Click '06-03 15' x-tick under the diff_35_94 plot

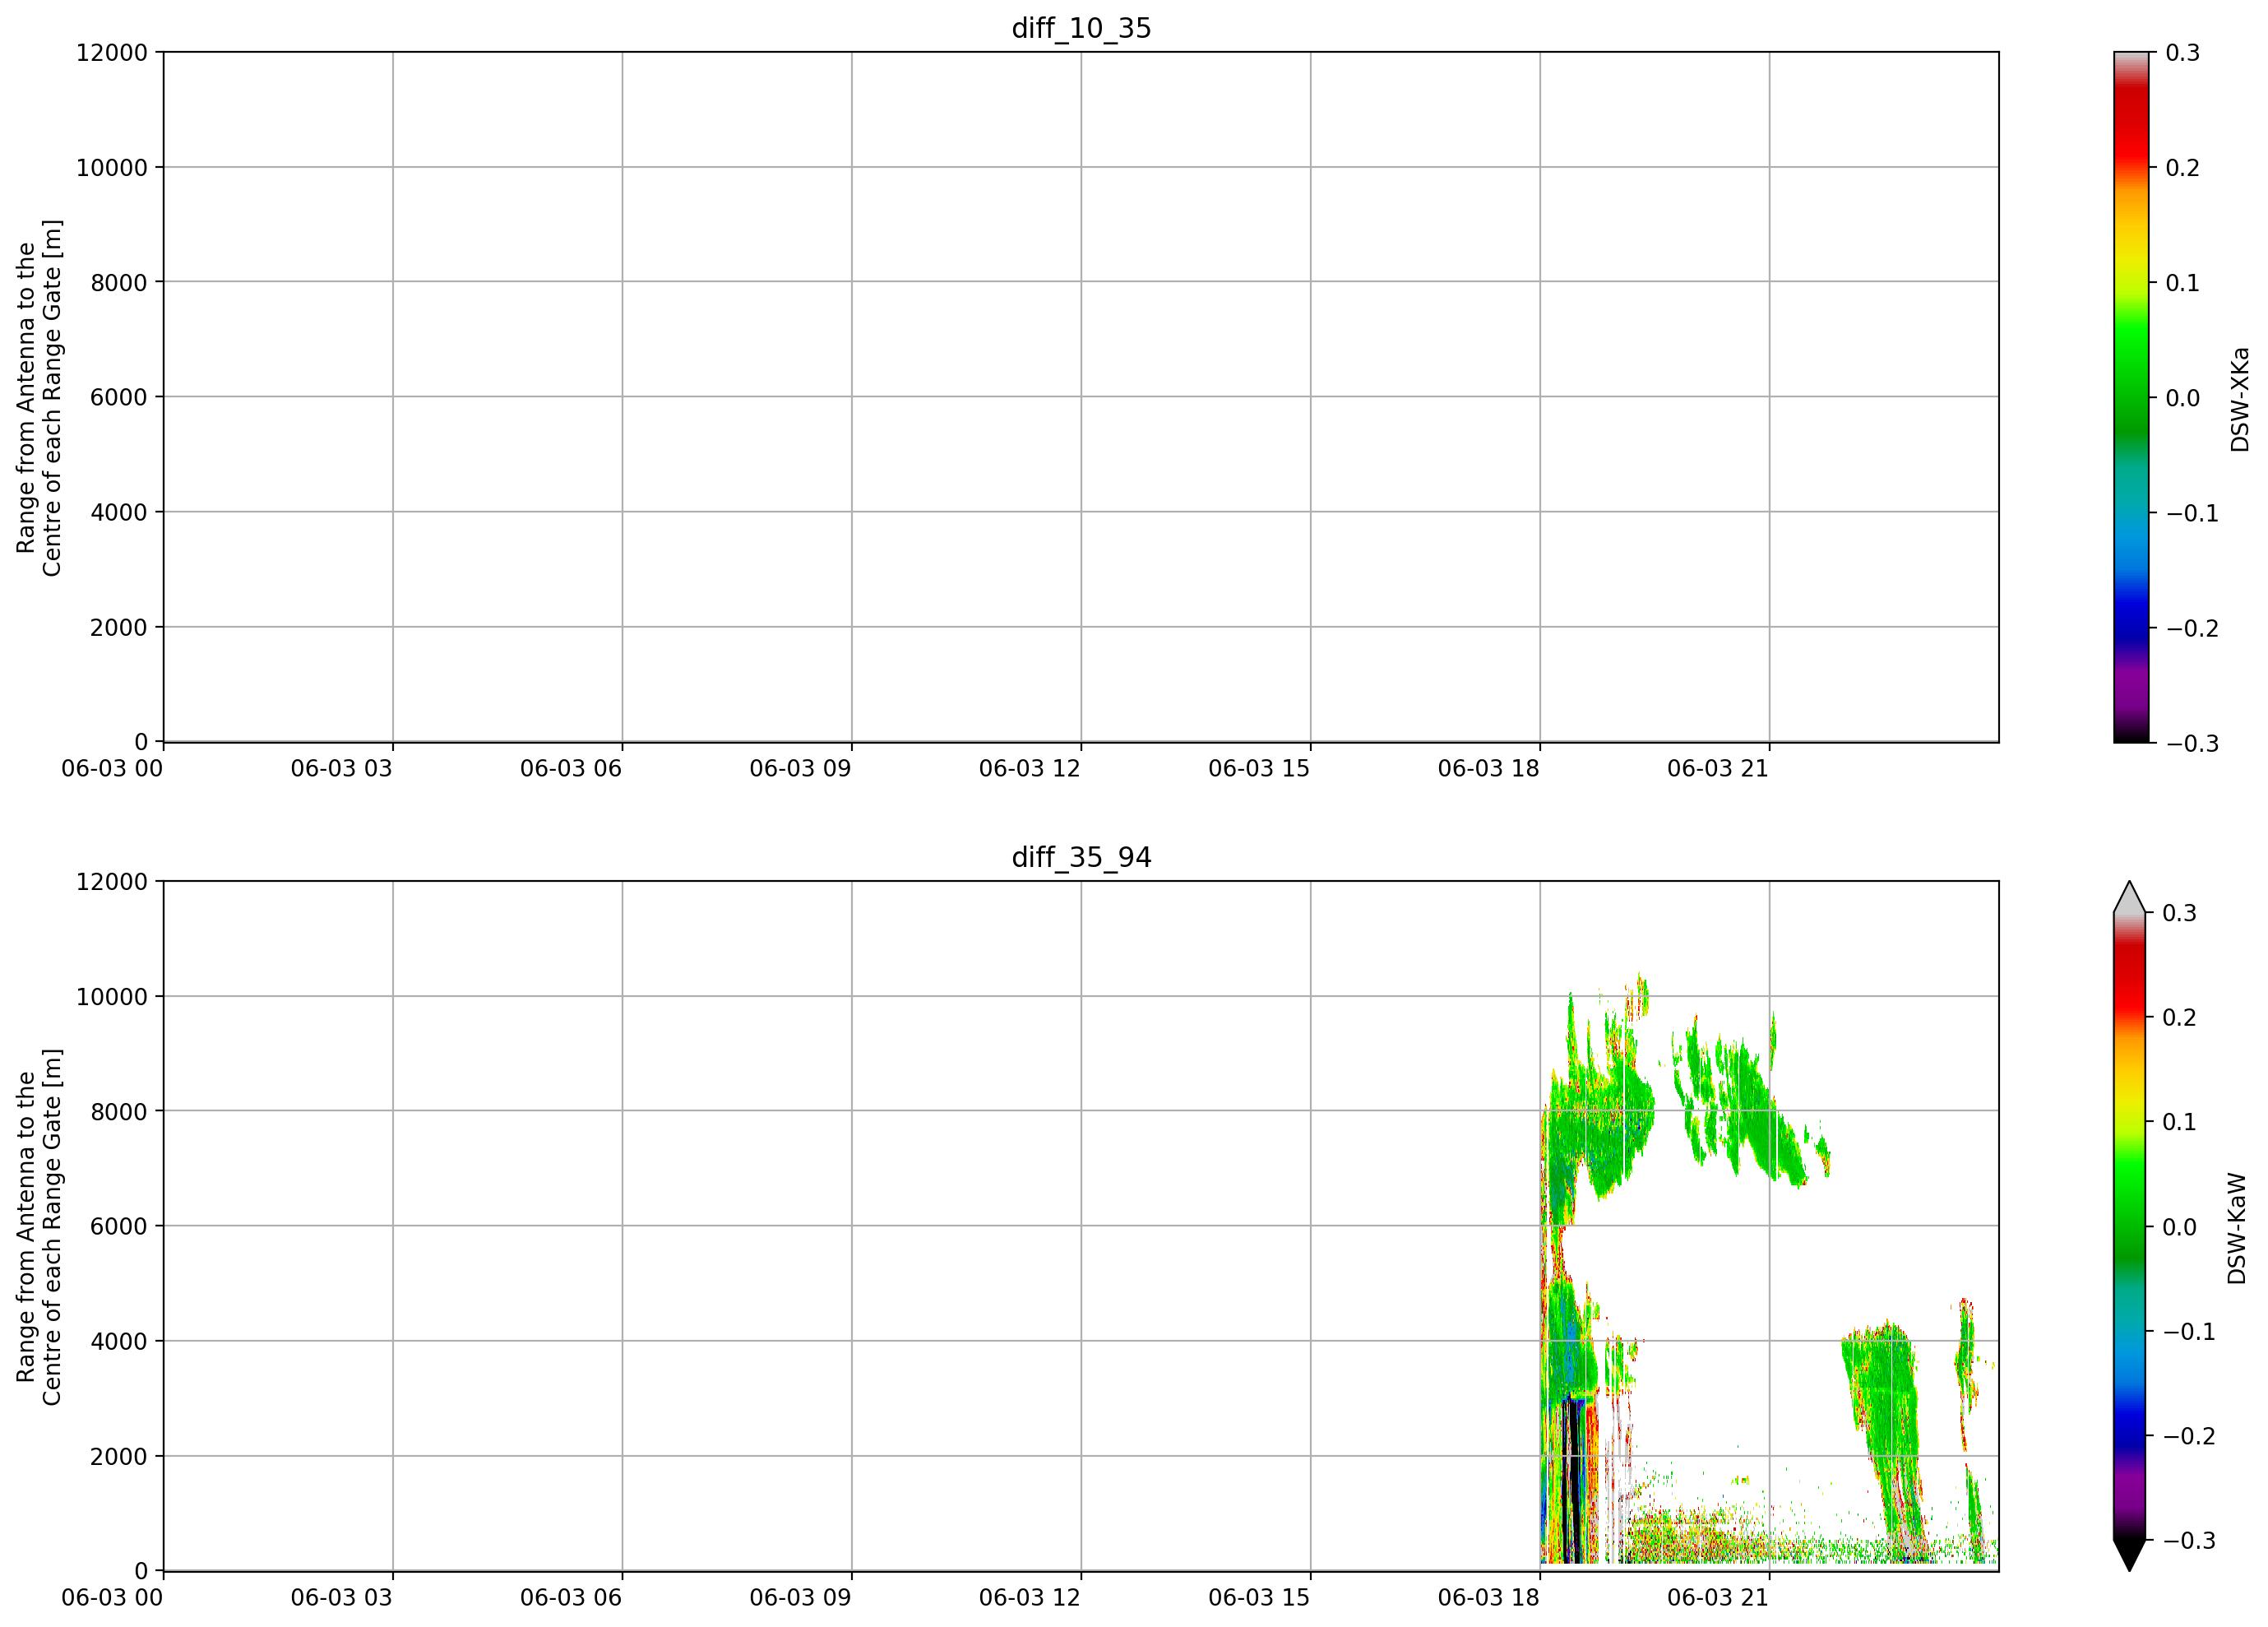(x=1259, y=1598)
